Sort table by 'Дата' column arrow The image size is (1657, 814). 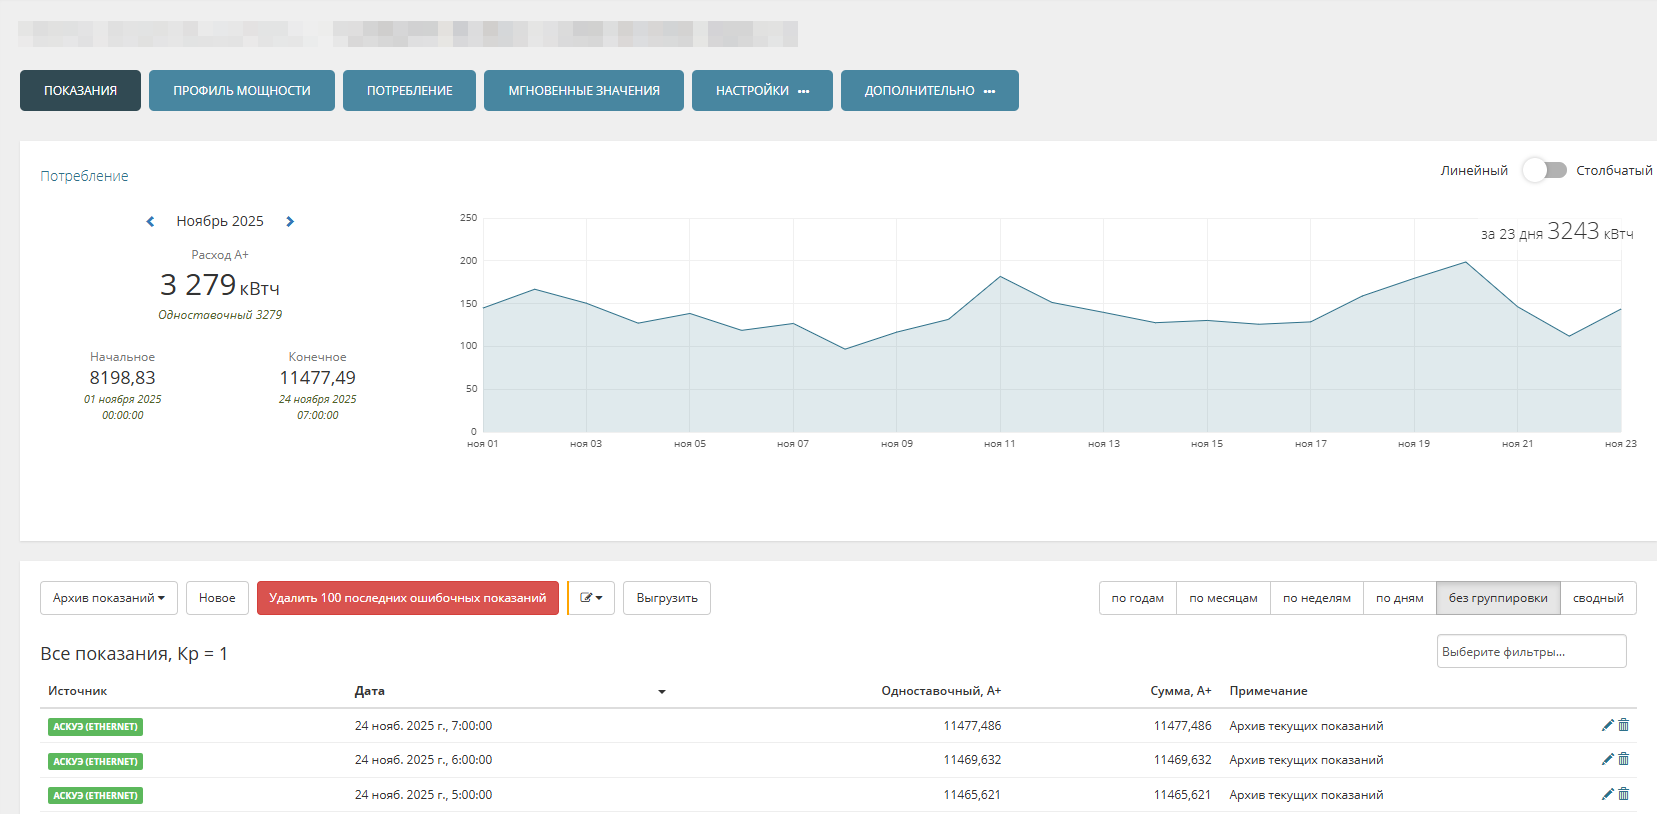click(661, 692)
